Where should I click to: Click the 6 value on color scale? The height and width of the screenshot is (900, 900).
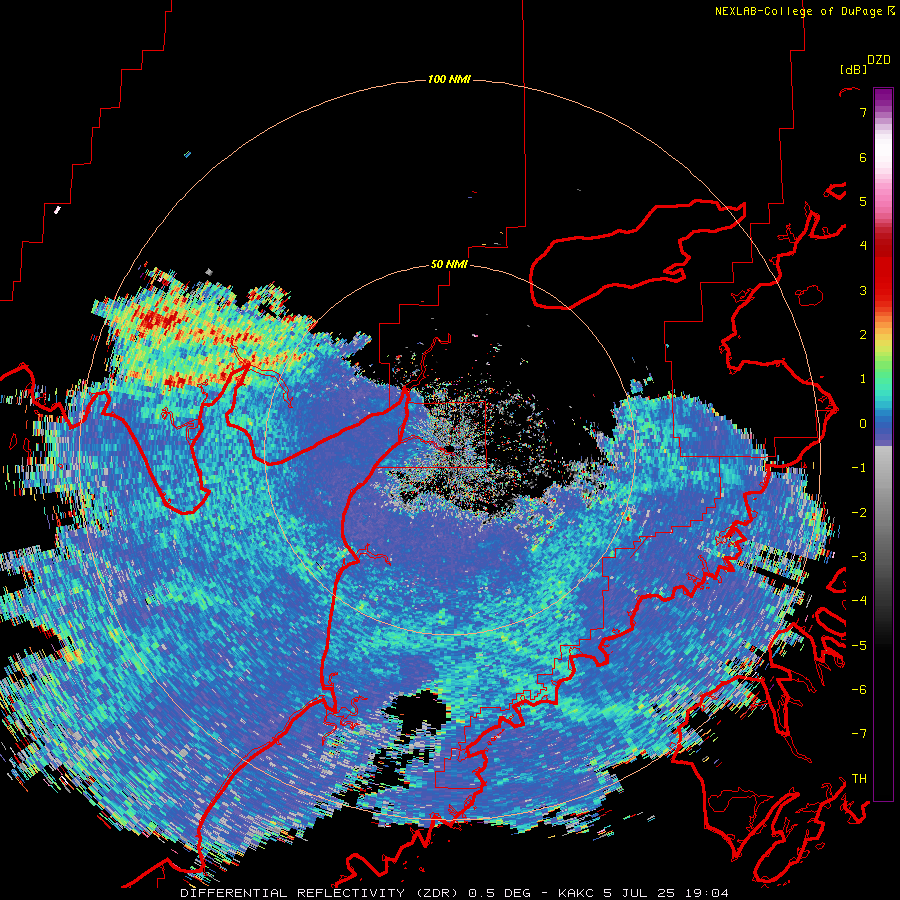pos(863,157)
